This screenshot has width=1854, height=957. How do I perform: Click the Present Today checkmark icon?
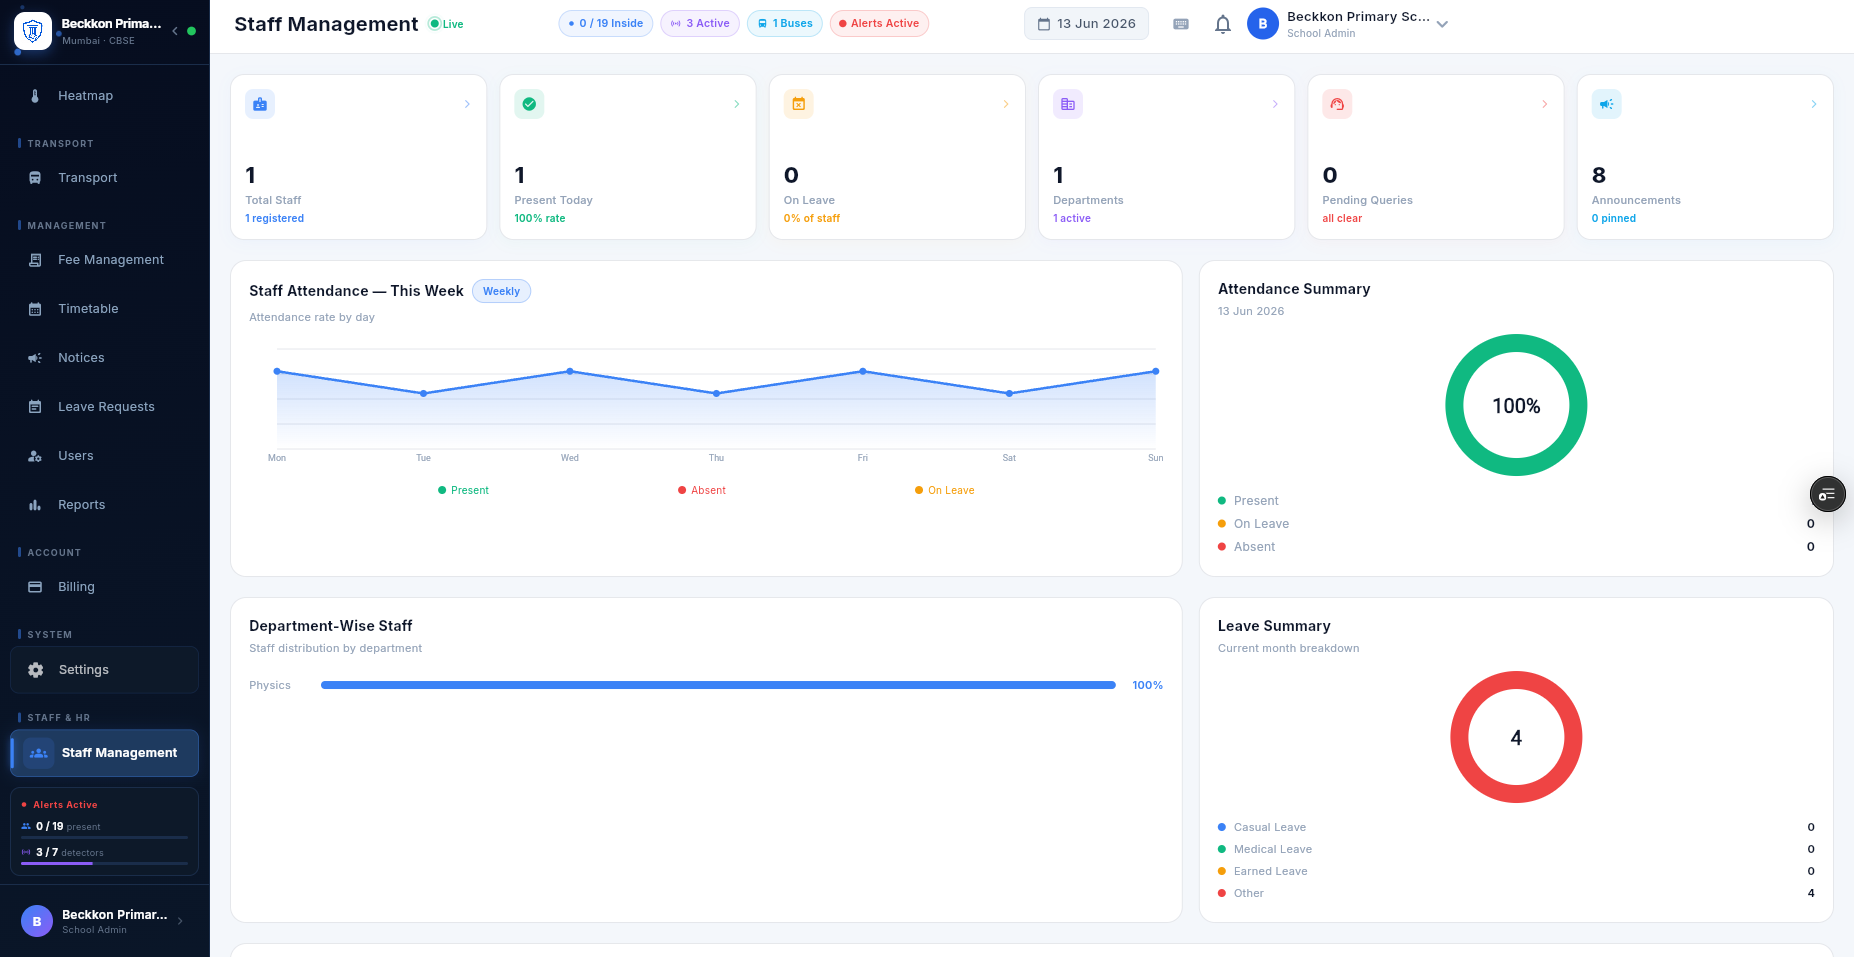pyautogui.click(x=529, y=104)
